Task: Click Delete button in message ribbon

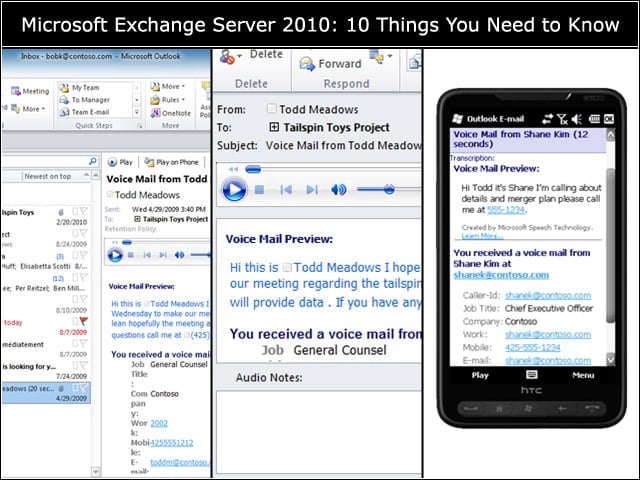Action: 266,54
